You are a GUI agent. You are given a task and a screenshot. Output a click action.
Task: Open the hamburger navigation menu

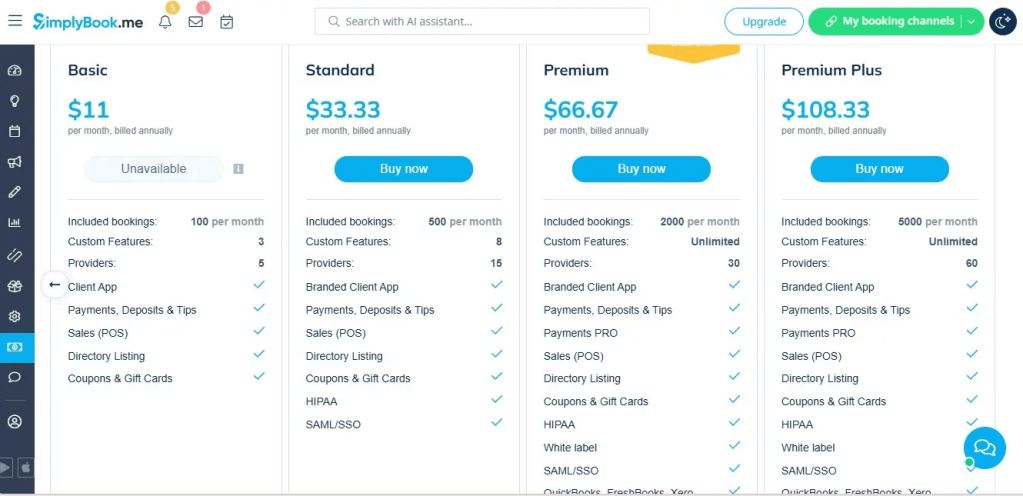coord(15,21)
